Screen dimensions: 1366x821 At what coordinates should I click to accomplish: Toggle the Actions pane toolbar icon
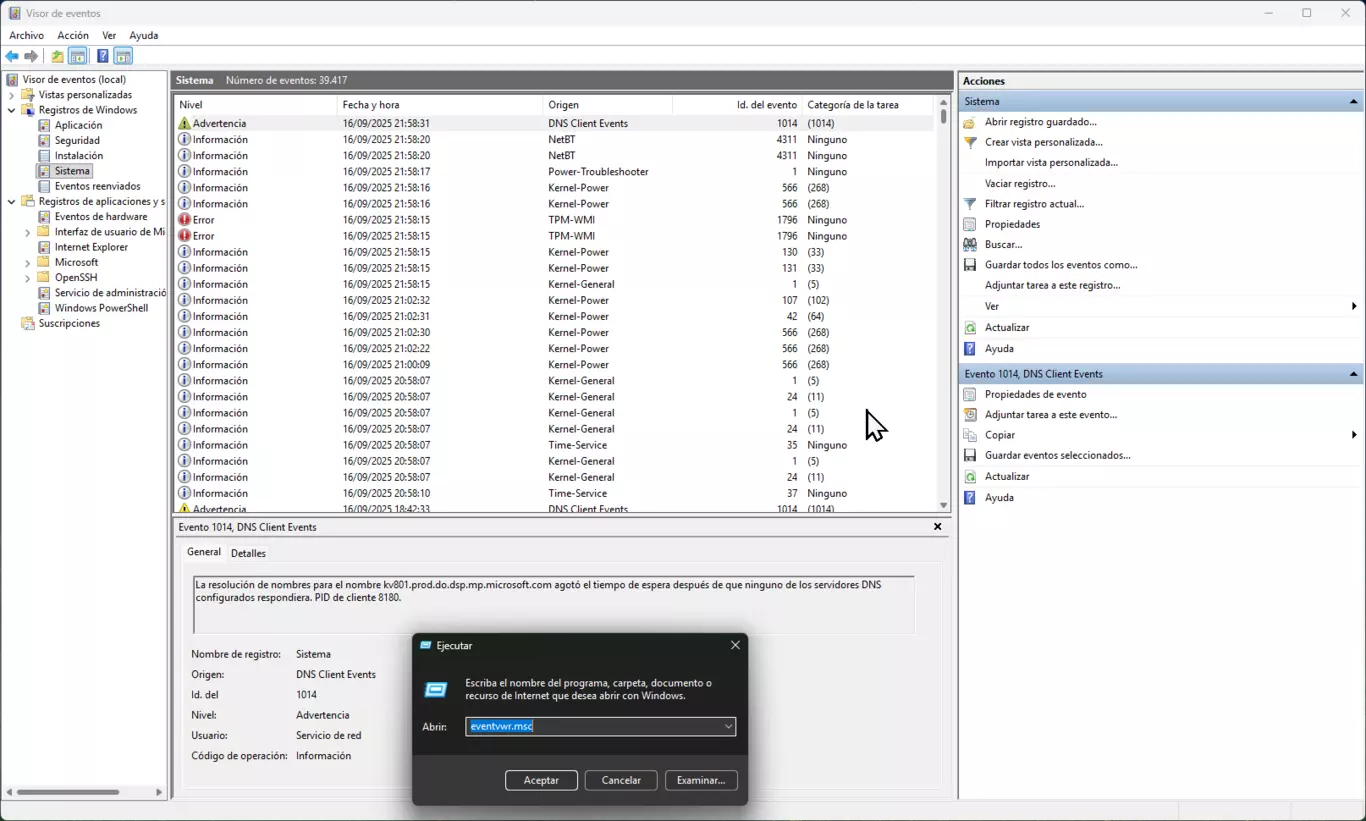[123, 56]
